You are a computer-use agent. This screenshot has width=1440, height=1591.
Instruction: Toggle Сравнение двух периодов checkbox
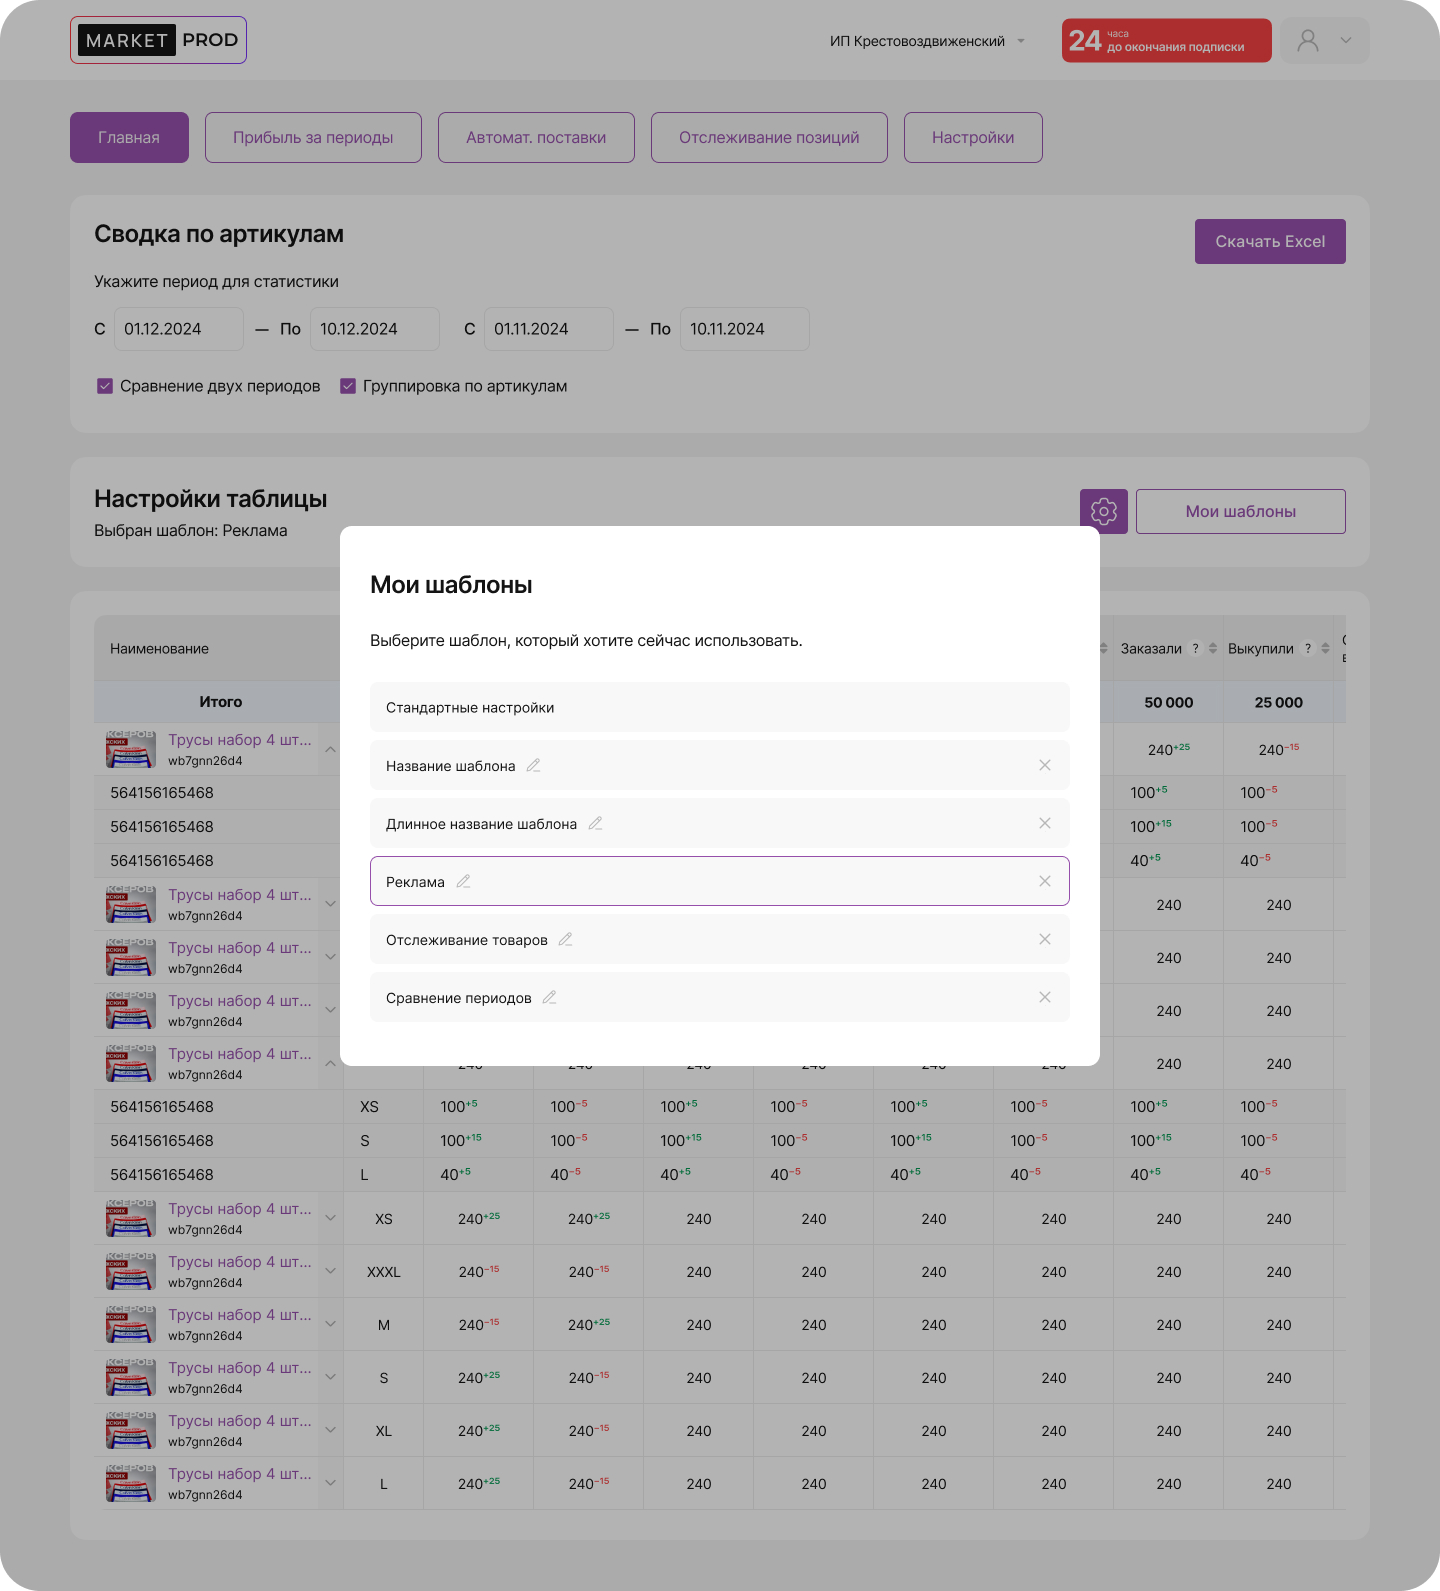click(x=105, y=386)
